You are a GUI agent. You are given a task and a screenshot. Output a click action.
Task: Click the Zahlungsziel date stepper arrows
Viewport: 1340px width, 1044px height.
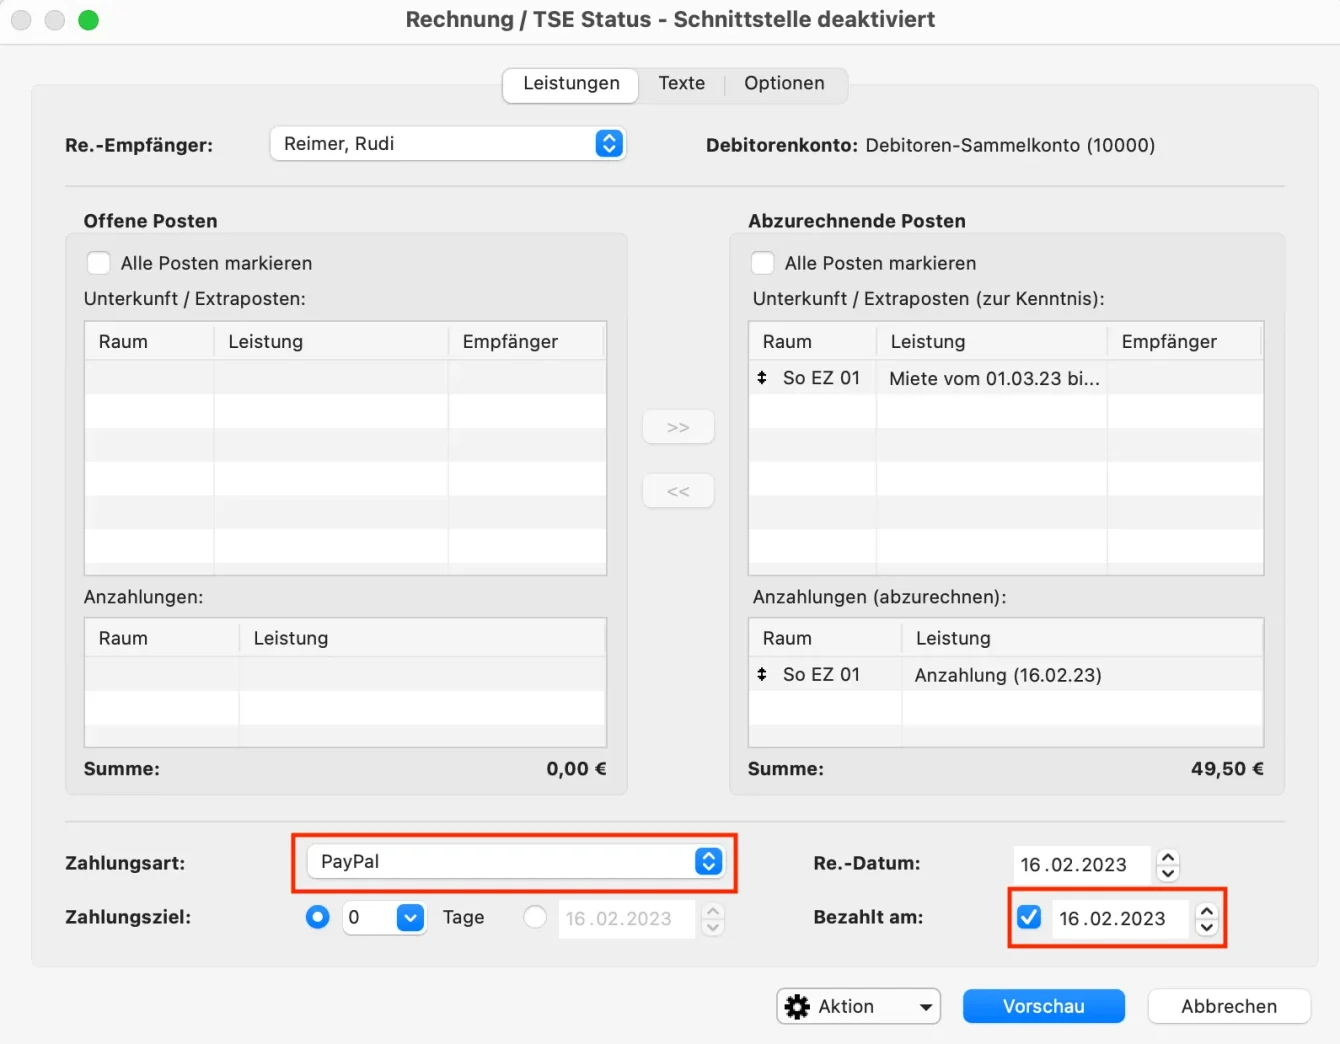coord(712,918)
